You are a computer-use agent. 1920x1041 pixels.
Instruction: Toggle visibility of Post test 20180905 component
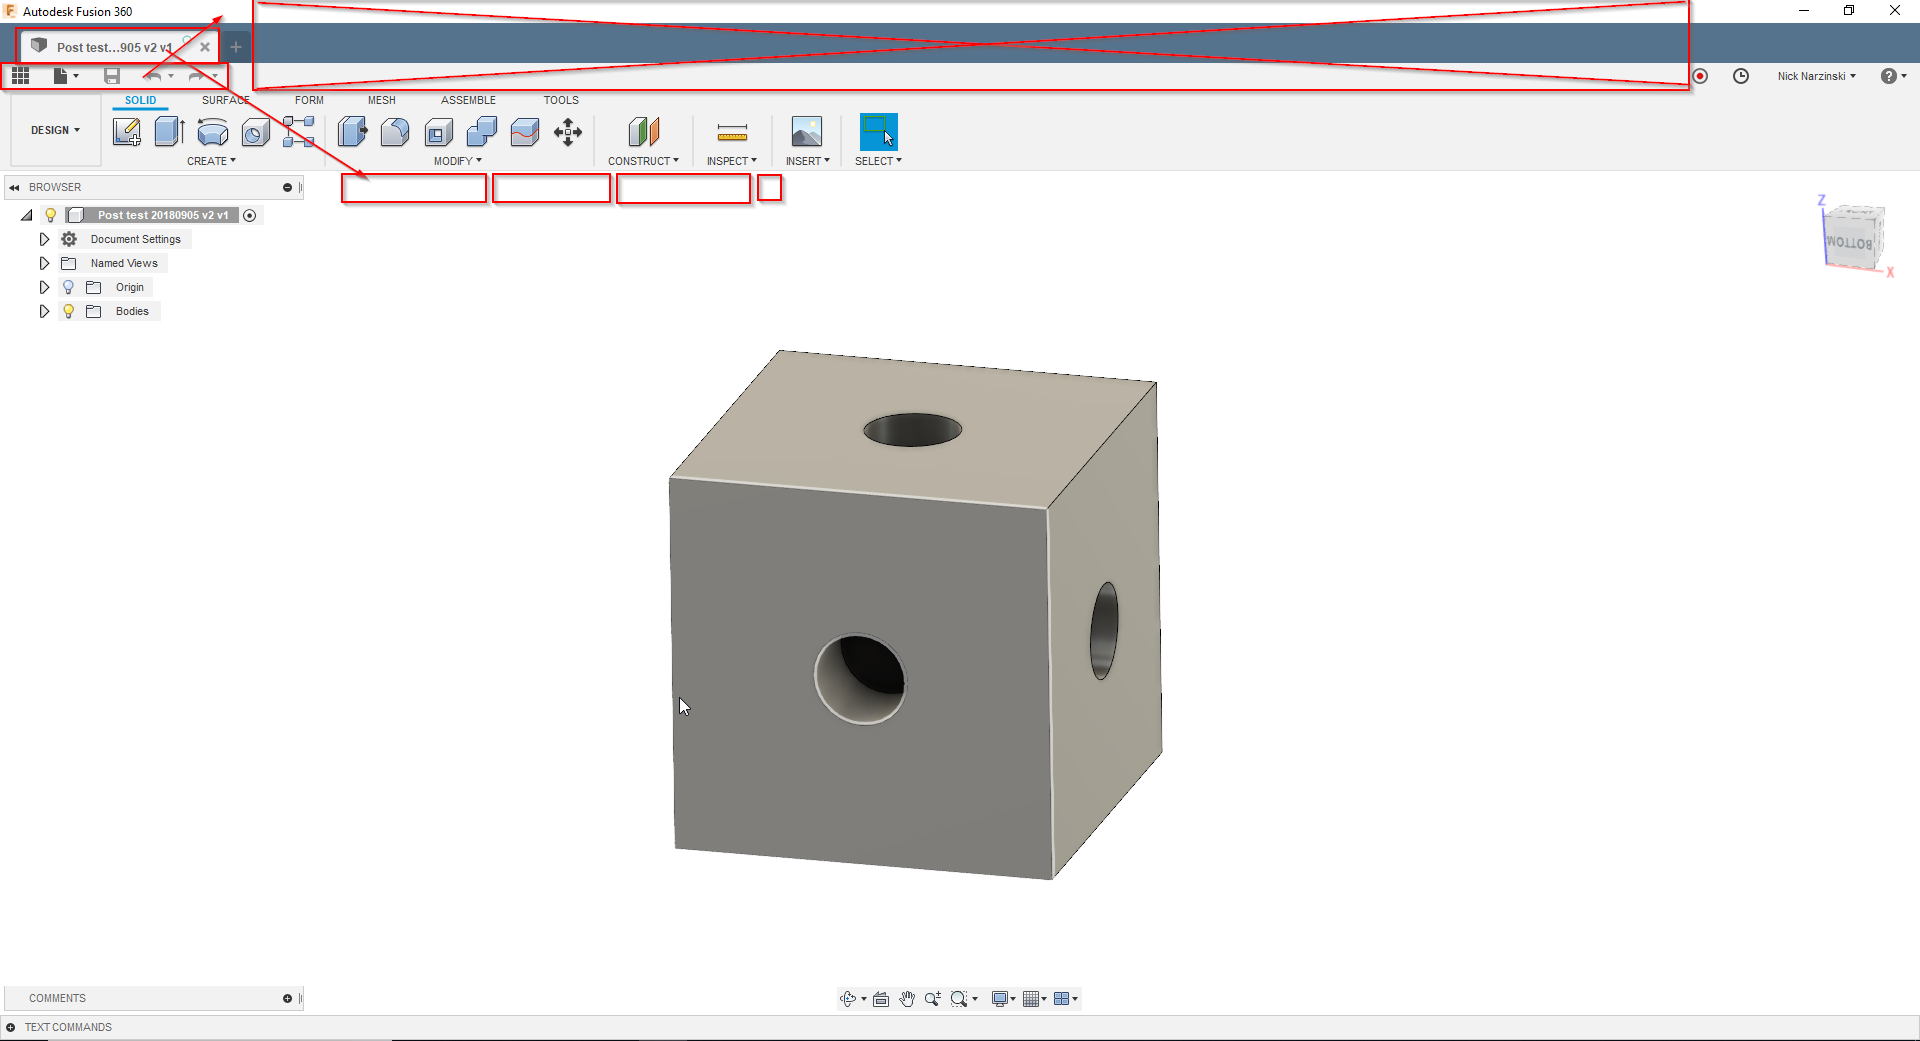pos(51,215)
